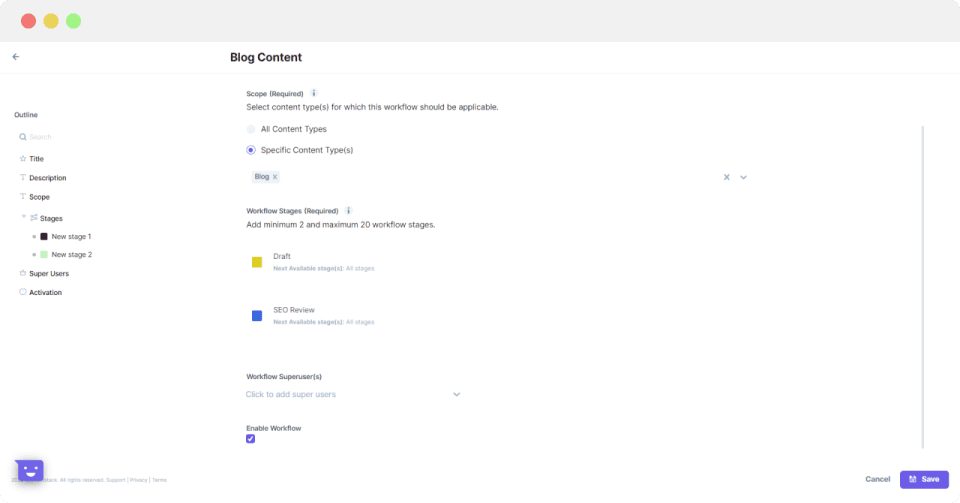Image resolution: width=960 pixels, height=503 pixels.
Task: Clear all selected content types
Action: click(x=727, y=177)
